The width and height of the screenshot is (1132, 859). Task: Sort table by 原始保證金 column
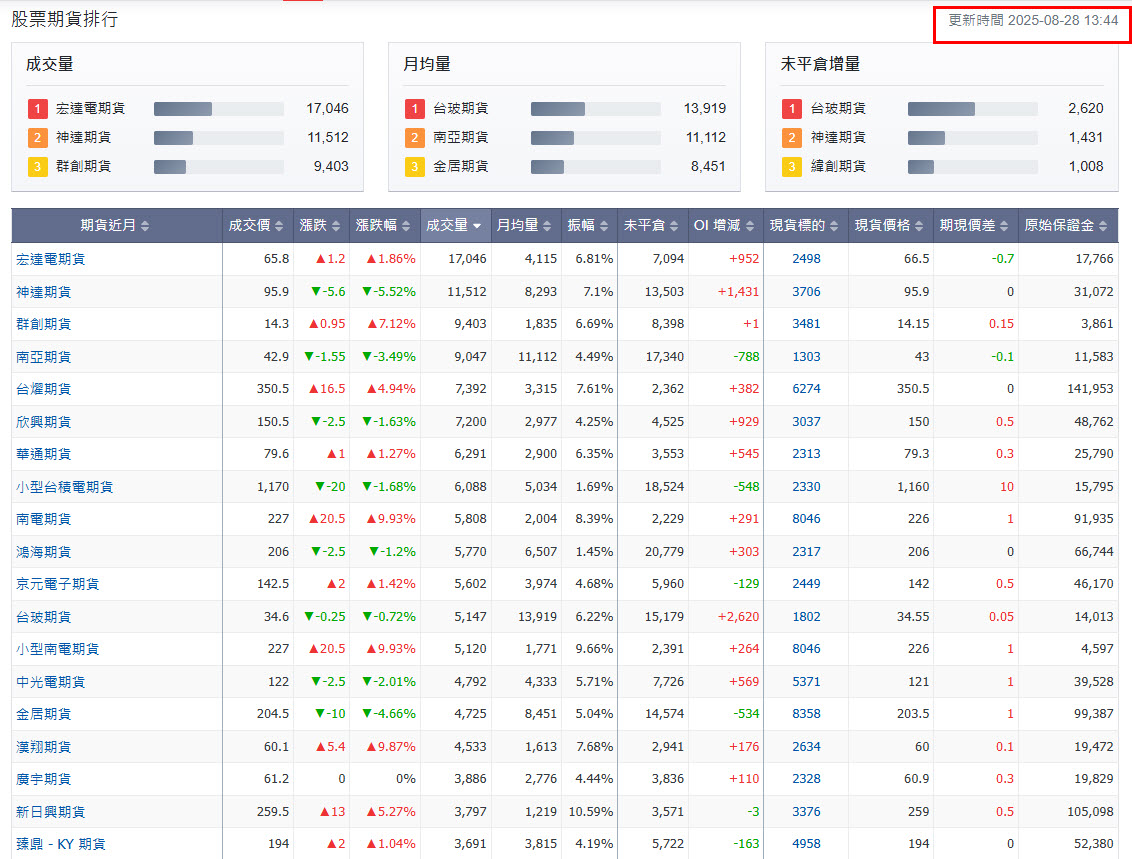1067,226
